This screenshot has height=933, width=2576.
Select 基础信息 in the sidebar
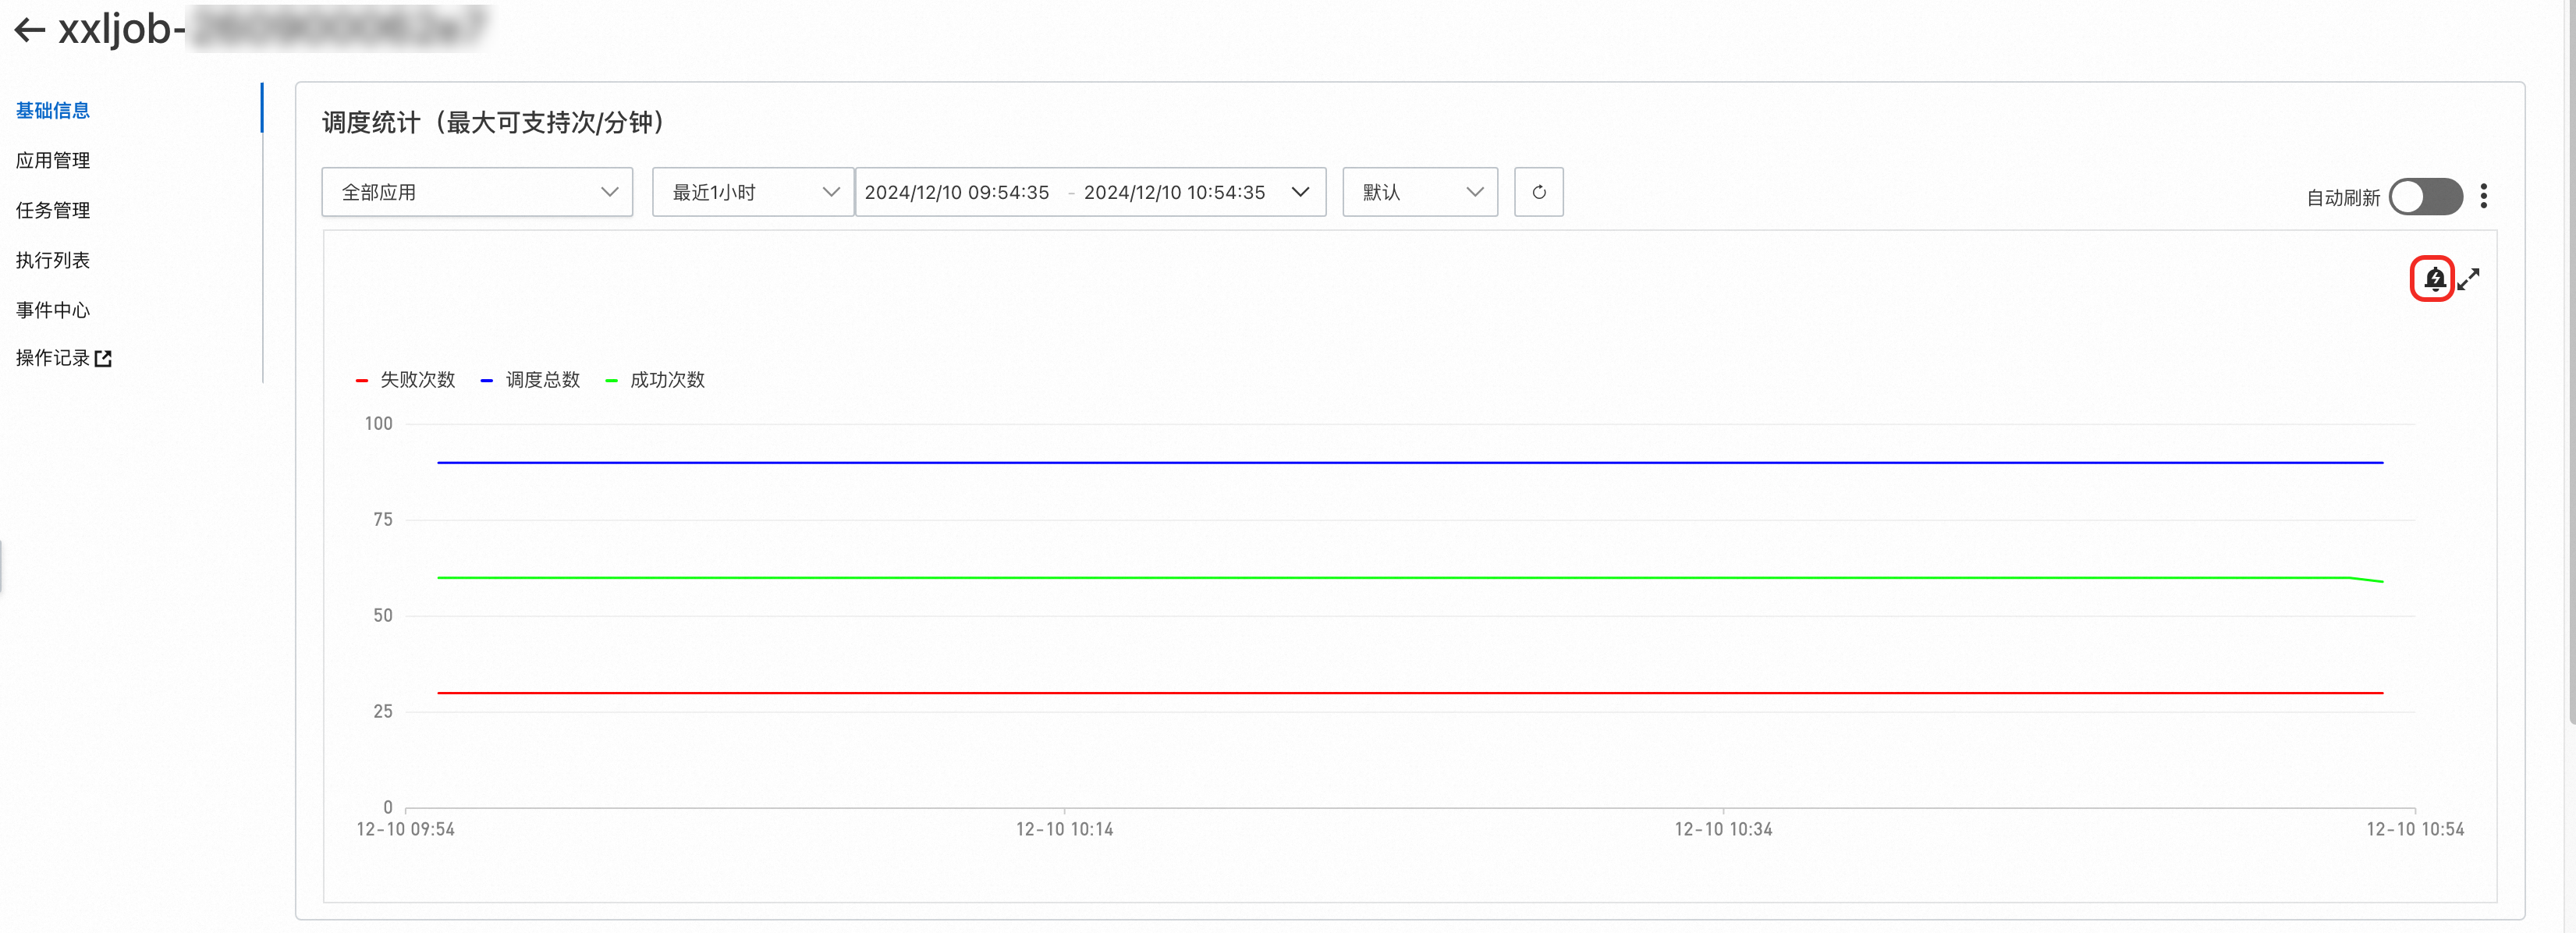pos(53,111)
